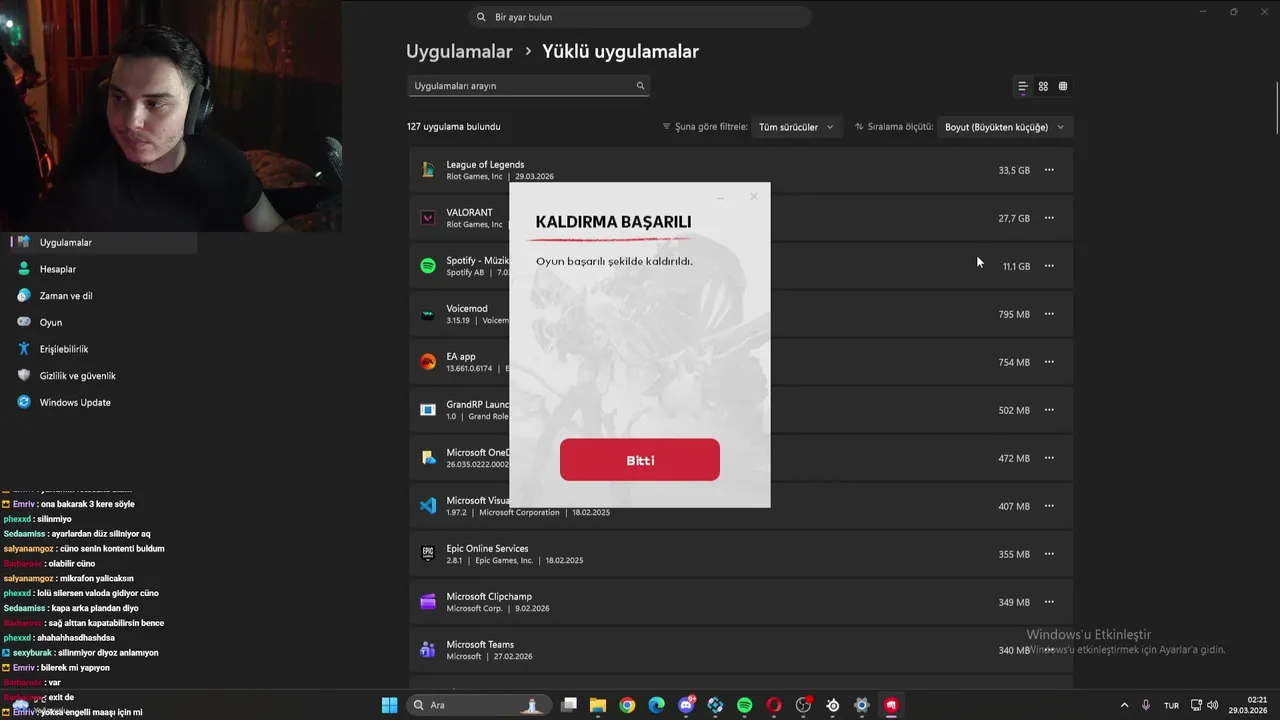Open File Explorer from taskbar
1280x720 pixels.
tap(598, 705)
